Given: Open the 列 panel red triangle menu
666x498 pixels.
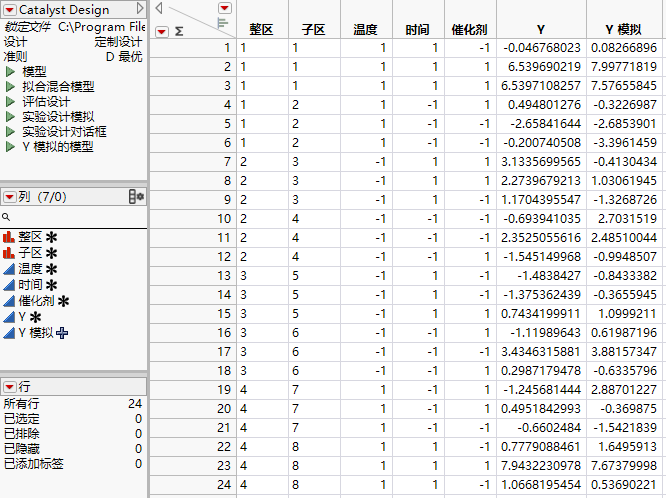Looking at the screenshot, I should click(x=9, y=197).
